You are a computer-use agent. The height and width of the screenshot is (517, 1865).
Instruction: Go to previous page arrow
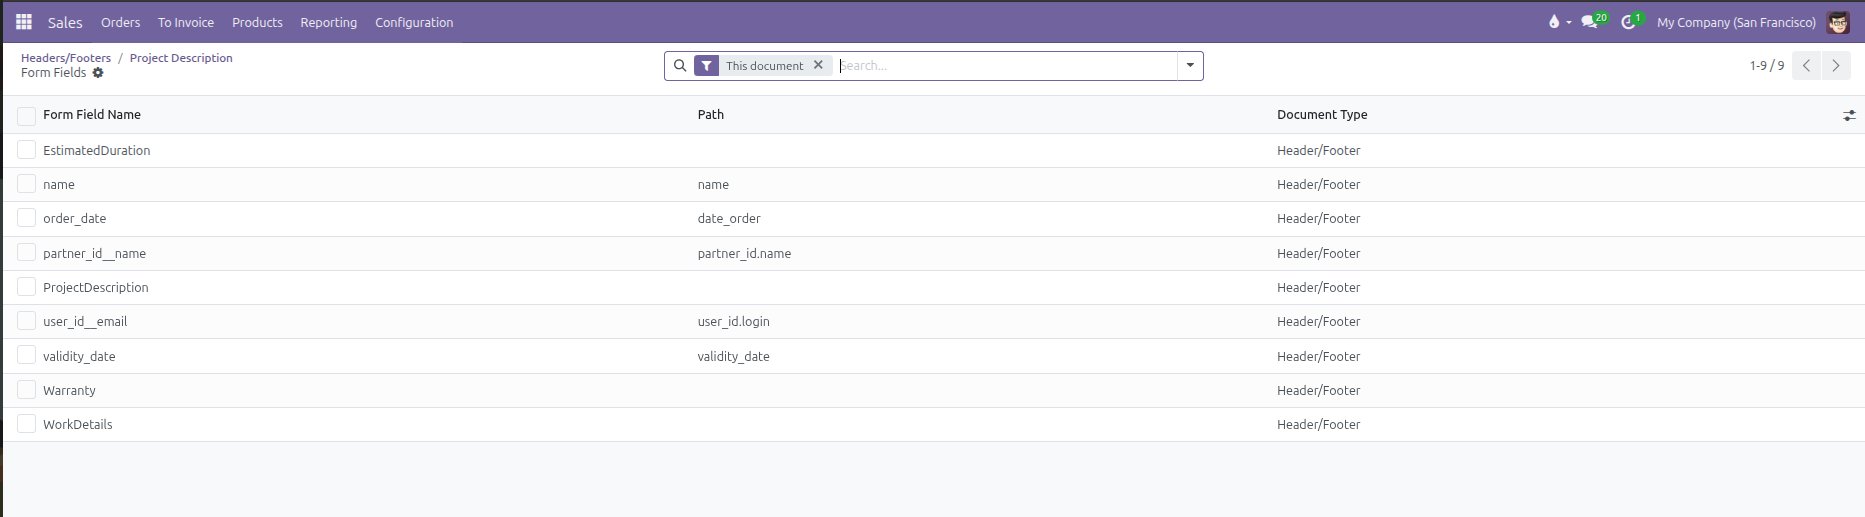pyautogui.click(x=1806, y=66)
